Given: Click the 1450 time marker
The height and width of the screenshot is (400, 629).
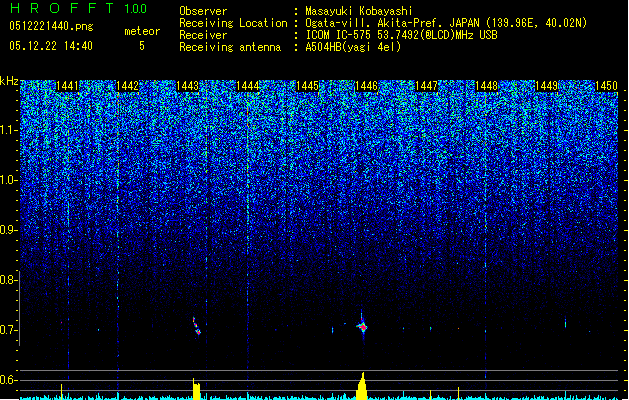Looking at the screenshot, I should point(606,86).
